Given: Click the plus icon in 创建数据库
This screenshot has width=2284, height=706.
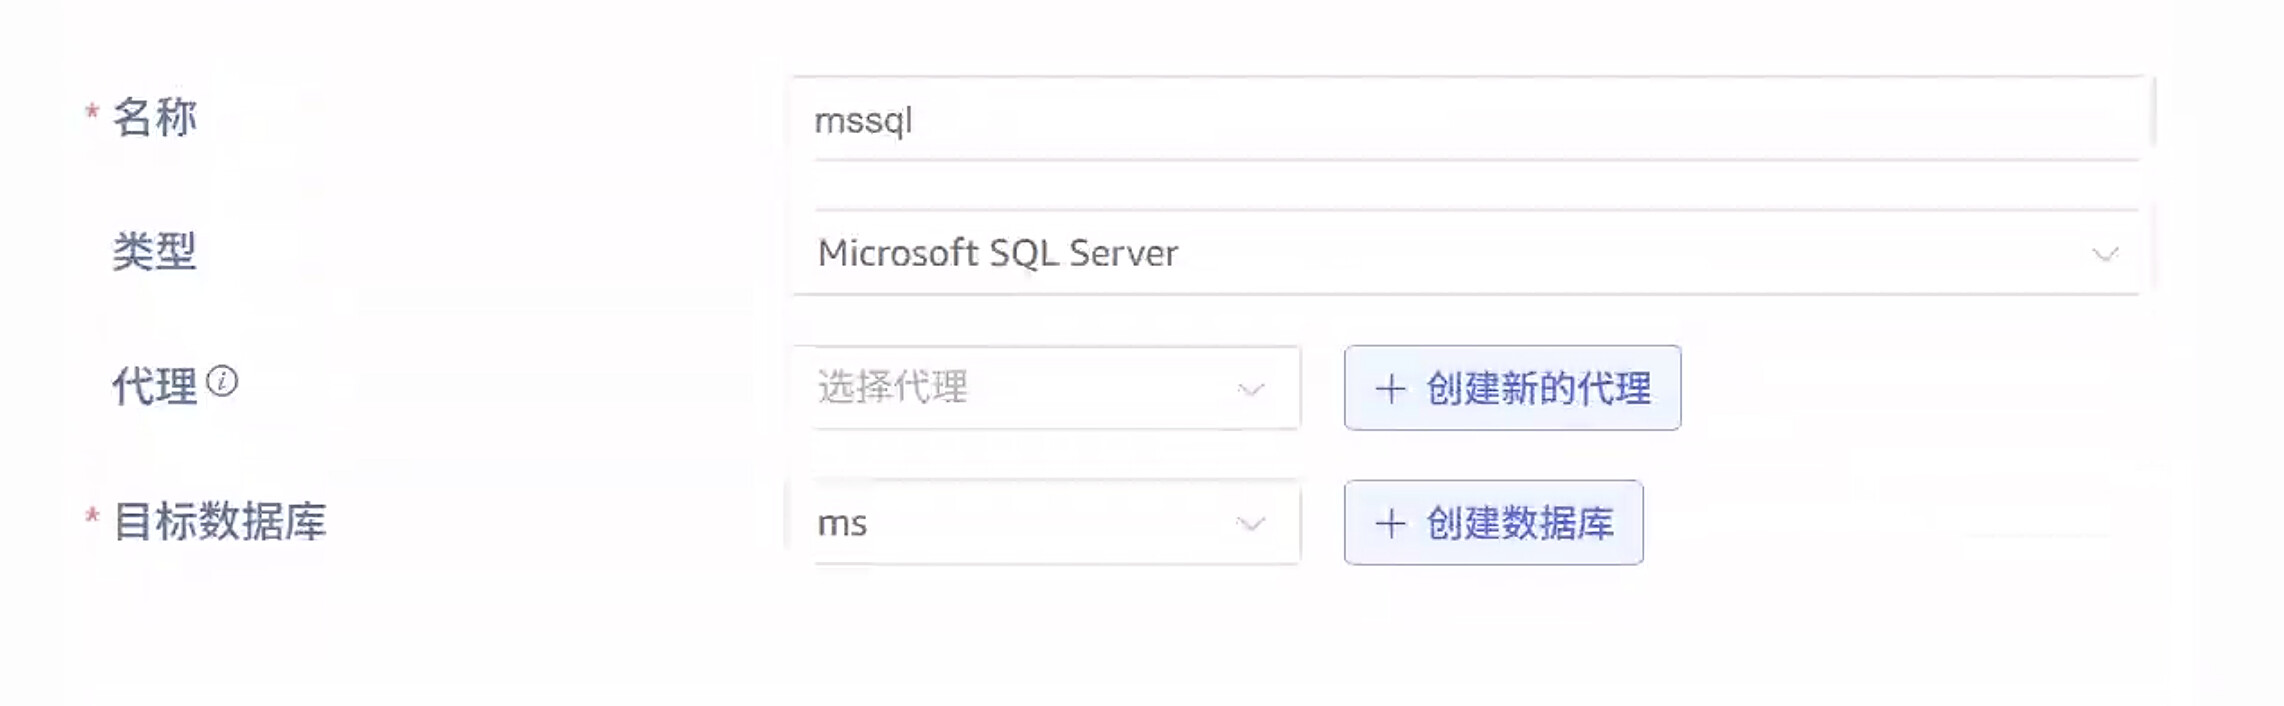Looking at the screenshot, I should point(1390,523).
